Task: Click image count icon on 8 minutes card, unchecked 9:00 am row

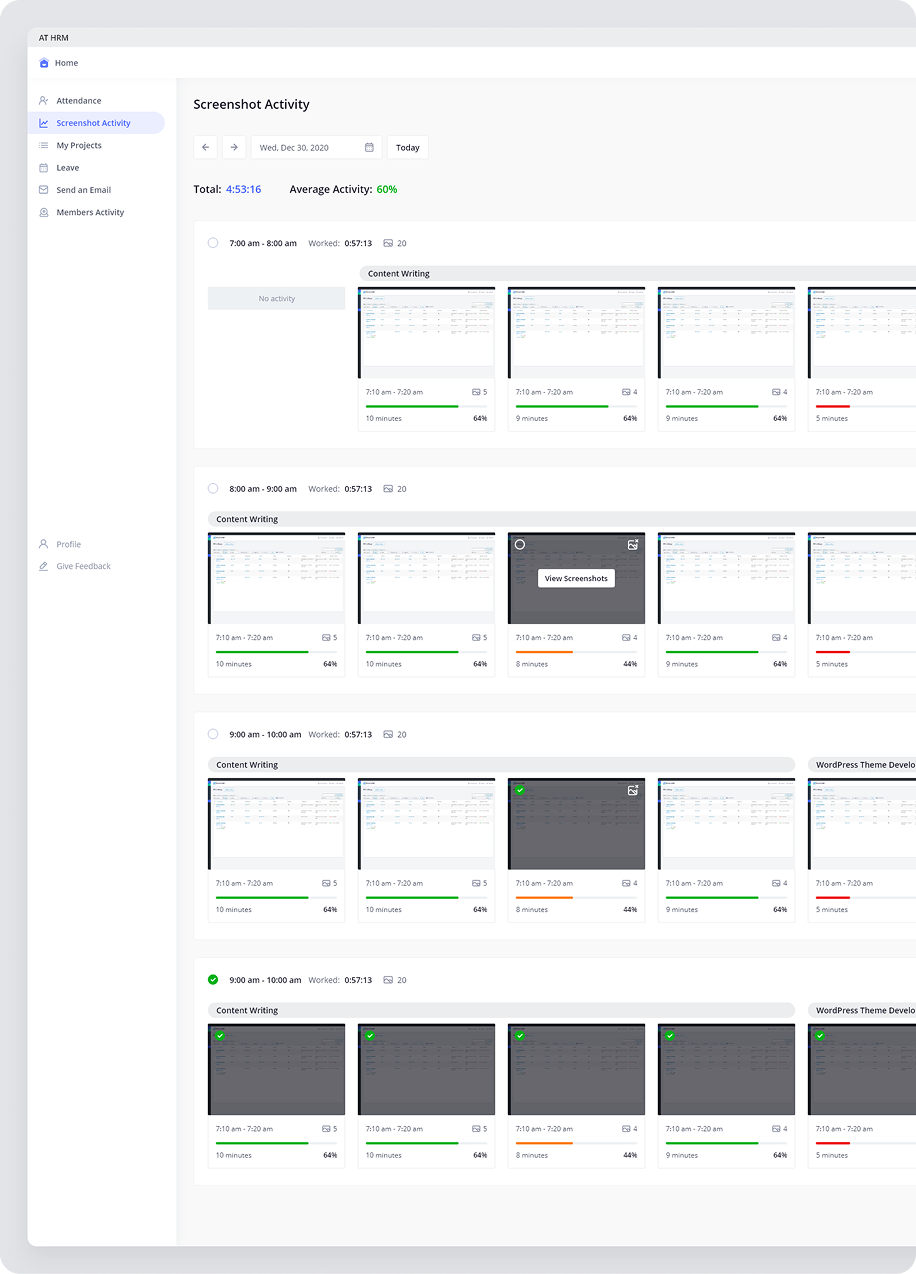Action: [626, 883]
